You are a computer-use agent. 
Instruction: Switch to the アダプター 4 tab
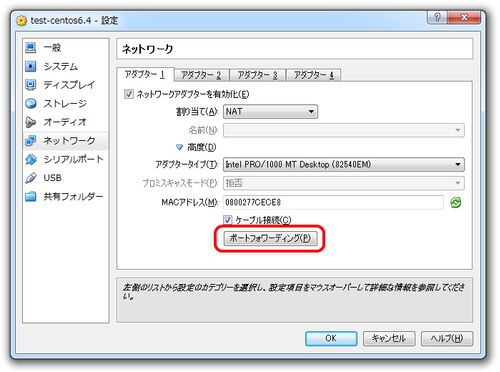click(x=314, y=75)
